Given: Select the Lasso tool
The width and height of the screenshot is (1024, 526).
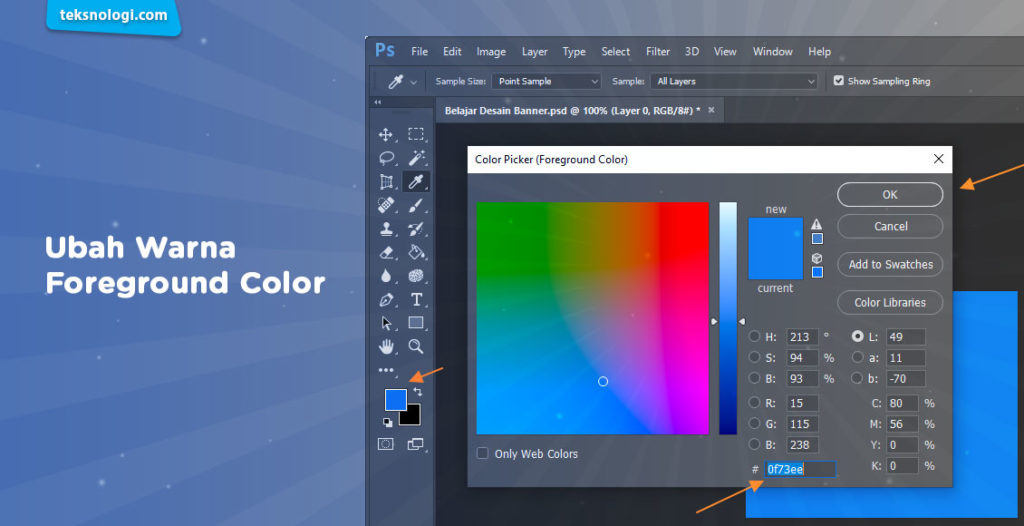Looking at the screenshot, I should (x=386, y=158).
